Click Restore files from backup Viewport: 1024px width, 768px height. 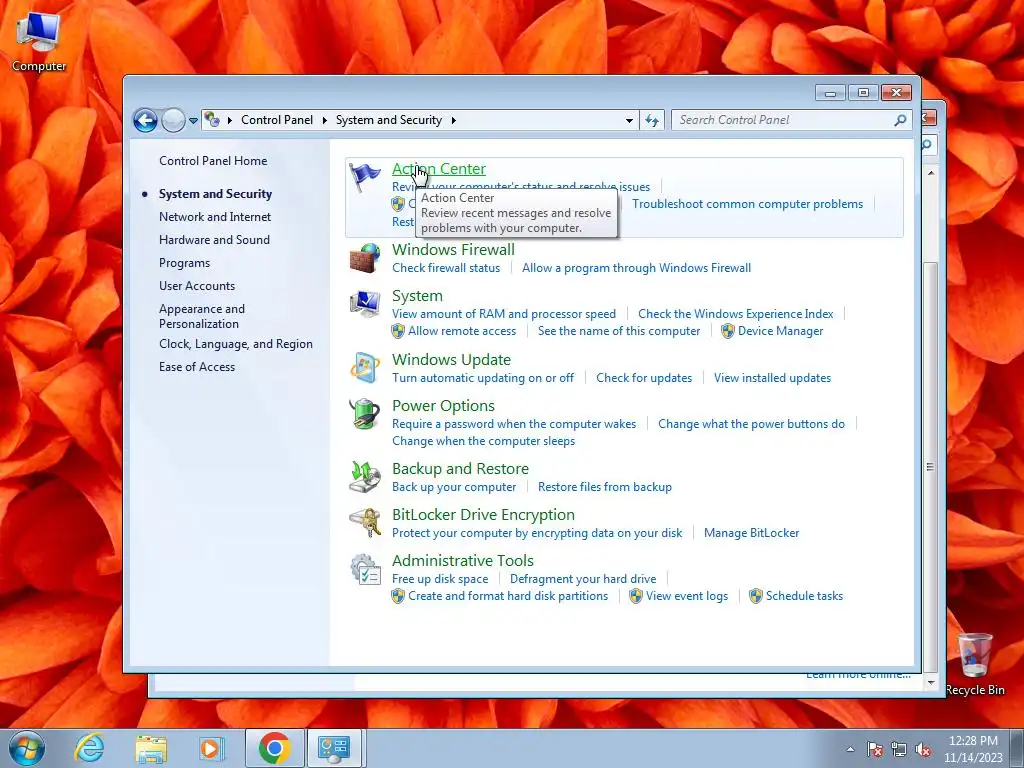[x=605, y=487]
